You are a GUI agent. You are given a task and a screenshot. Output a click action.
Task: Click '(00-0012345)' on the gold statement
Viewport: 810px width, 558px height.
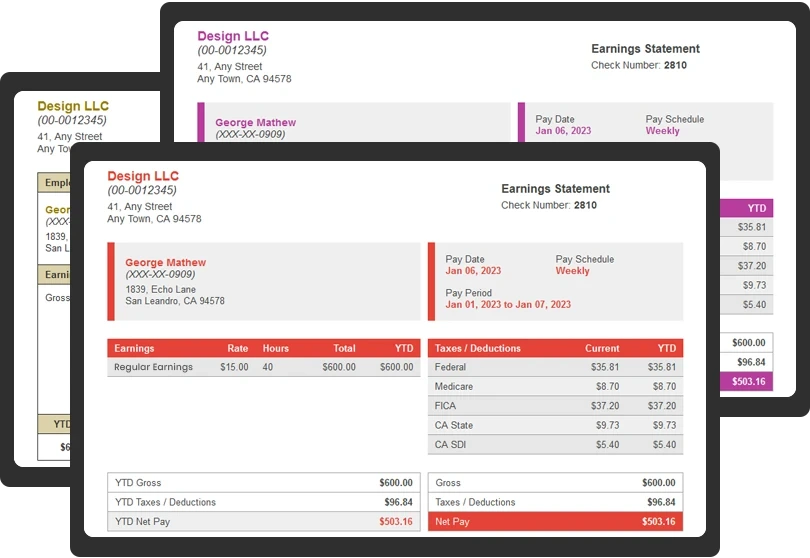[72, 120]
